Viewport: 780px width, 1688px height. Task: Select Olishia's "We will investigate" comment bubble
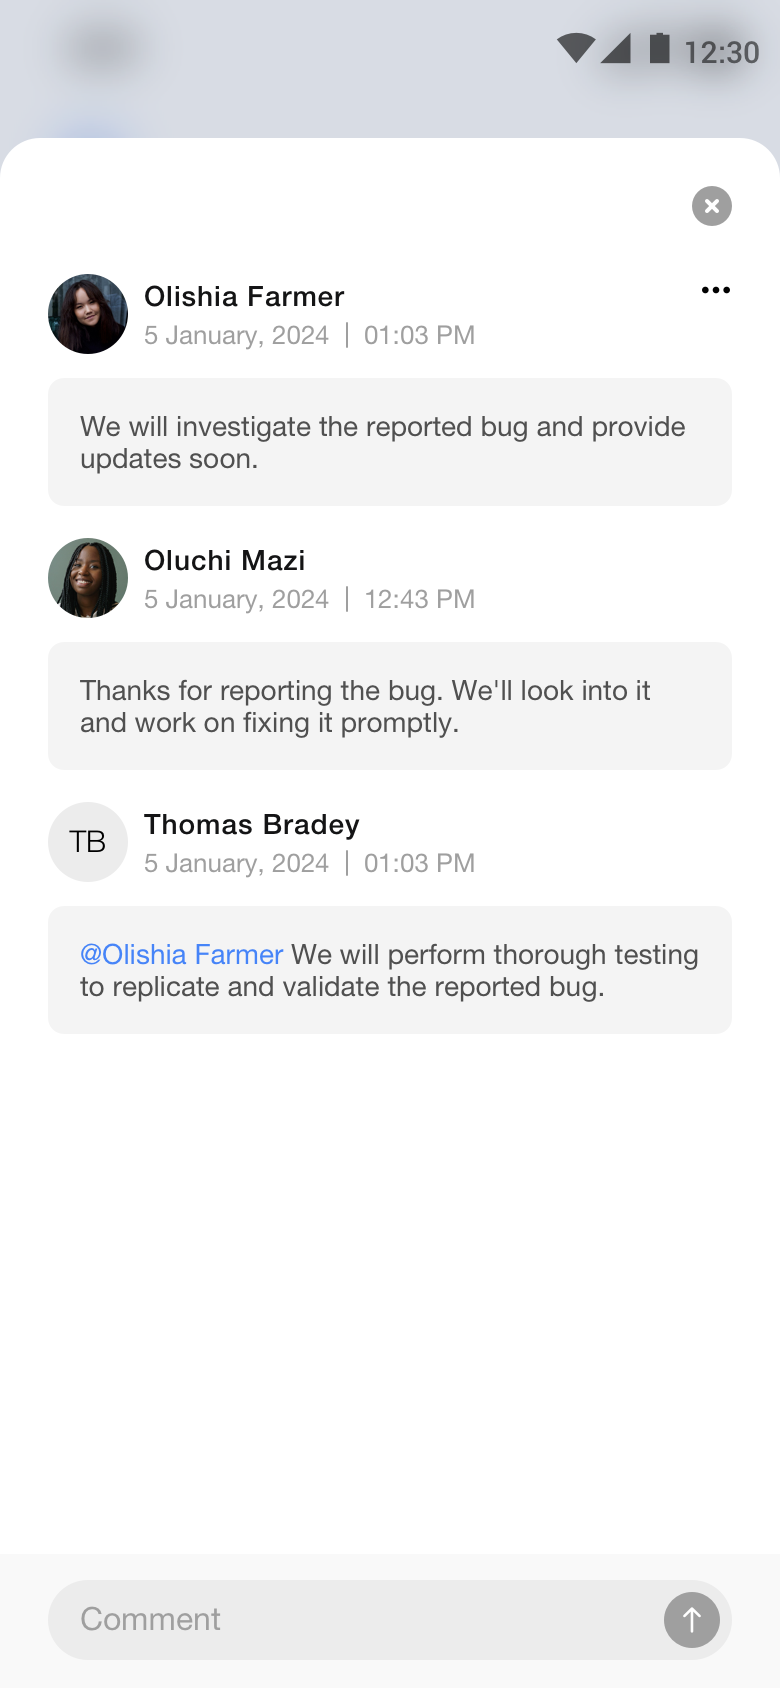(x=390, y=442)
